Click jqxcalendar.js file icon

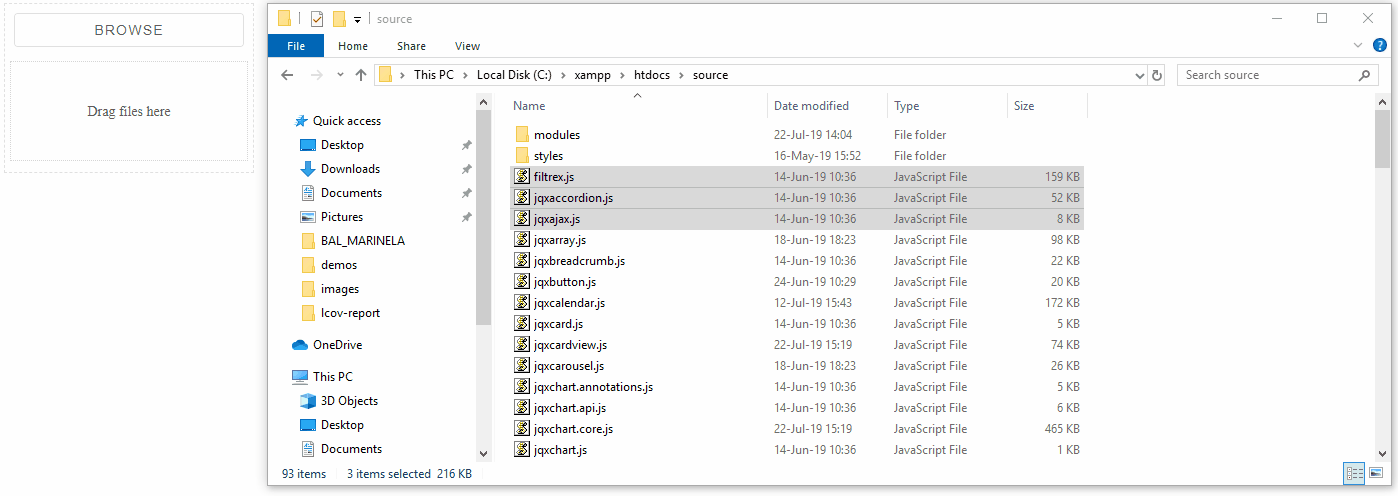521,303
